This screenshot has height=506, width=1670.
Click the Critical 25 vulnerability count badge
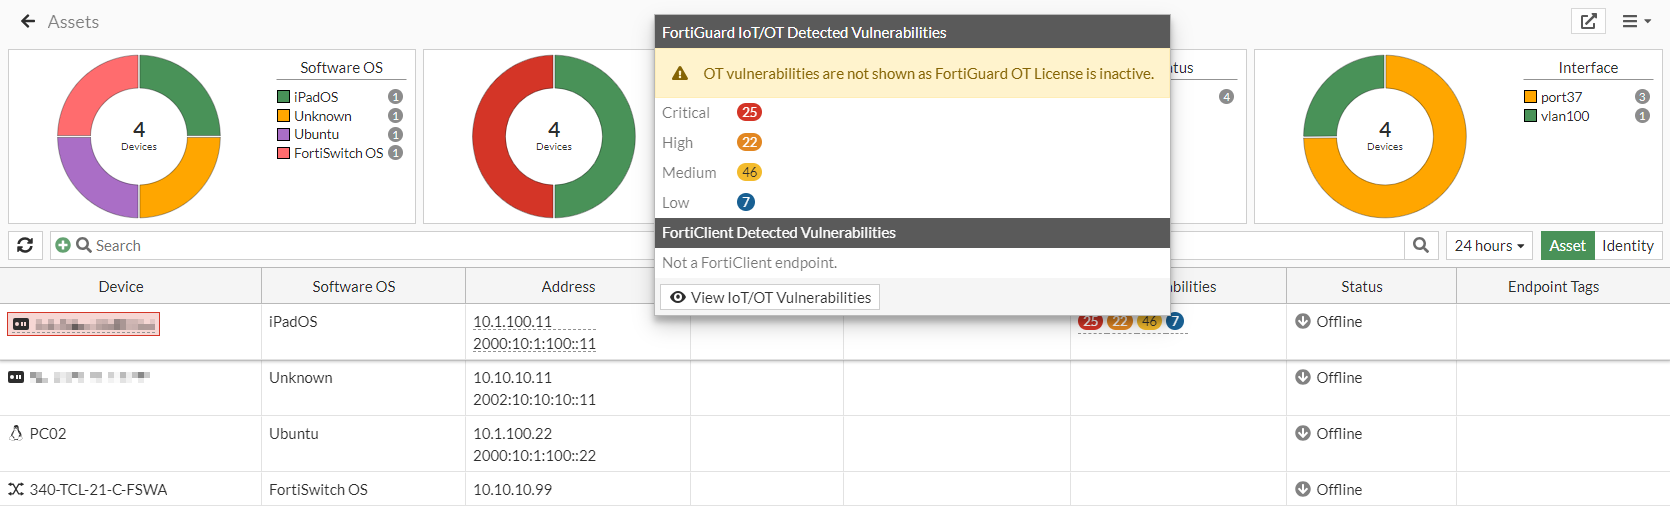coord(749,112)
